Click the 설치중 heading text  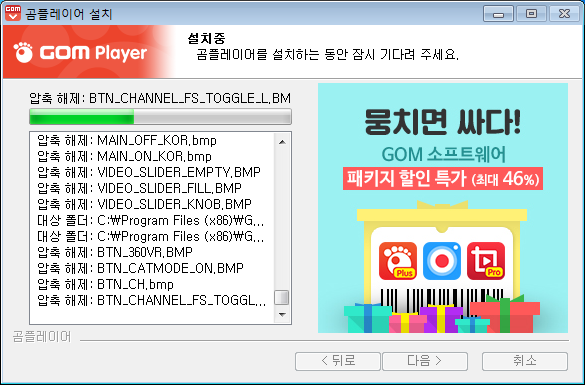tap(206, 38)
